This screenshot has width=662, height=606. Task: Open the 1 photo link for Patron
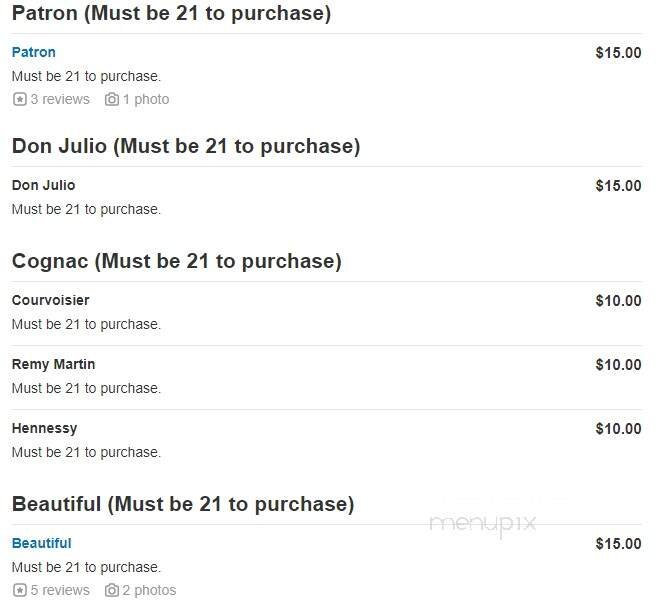(146, 99)
